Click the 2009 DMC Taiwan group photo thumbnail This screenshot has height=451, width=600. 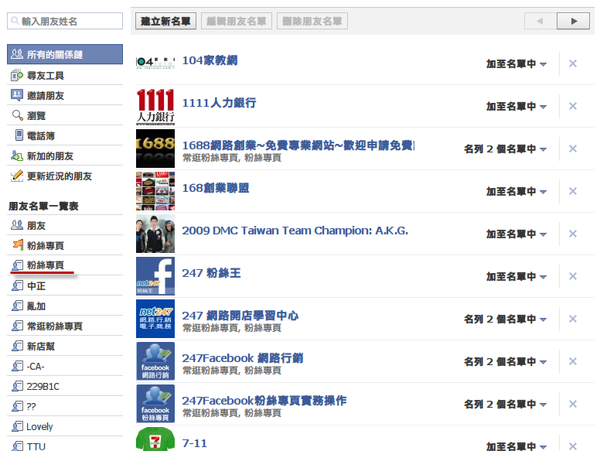[155, 233]
